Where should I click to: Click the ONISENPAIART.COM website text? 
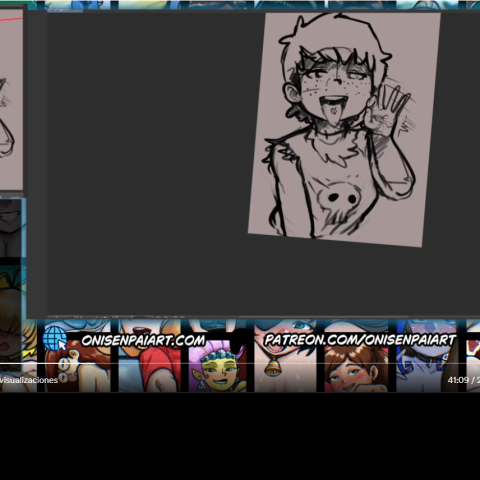143,340
